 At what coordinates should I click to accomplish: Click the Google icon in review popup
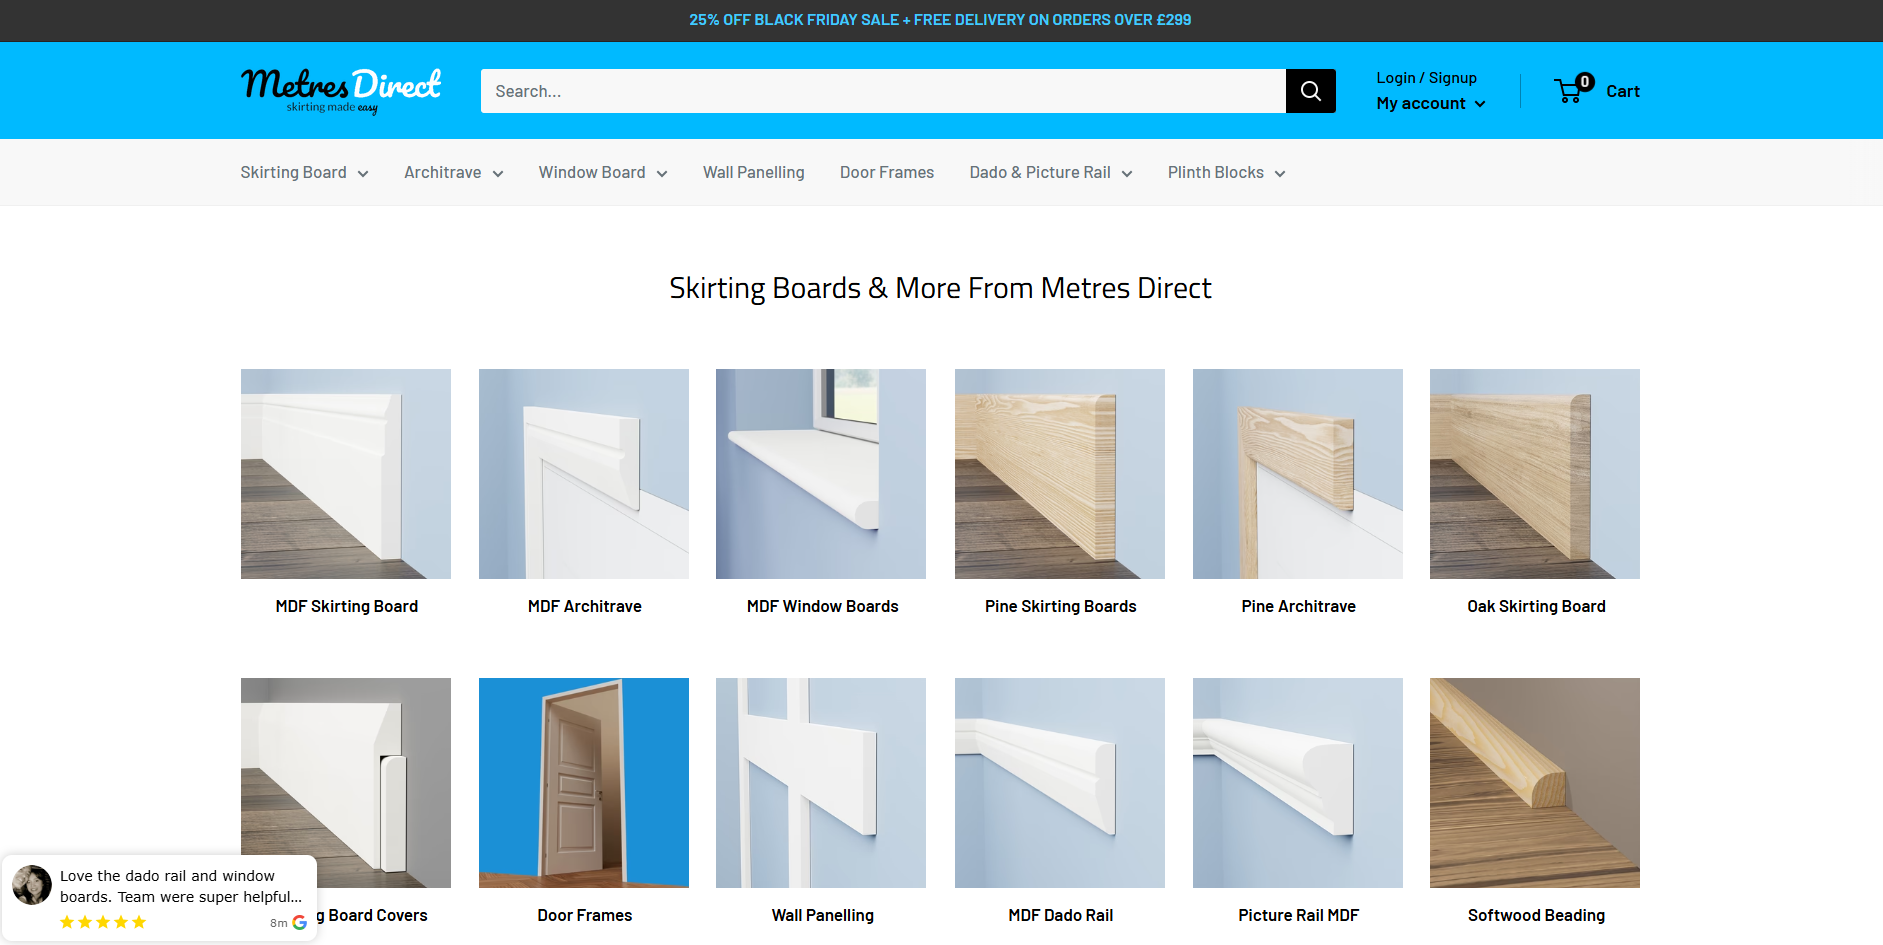pos(299,922)
